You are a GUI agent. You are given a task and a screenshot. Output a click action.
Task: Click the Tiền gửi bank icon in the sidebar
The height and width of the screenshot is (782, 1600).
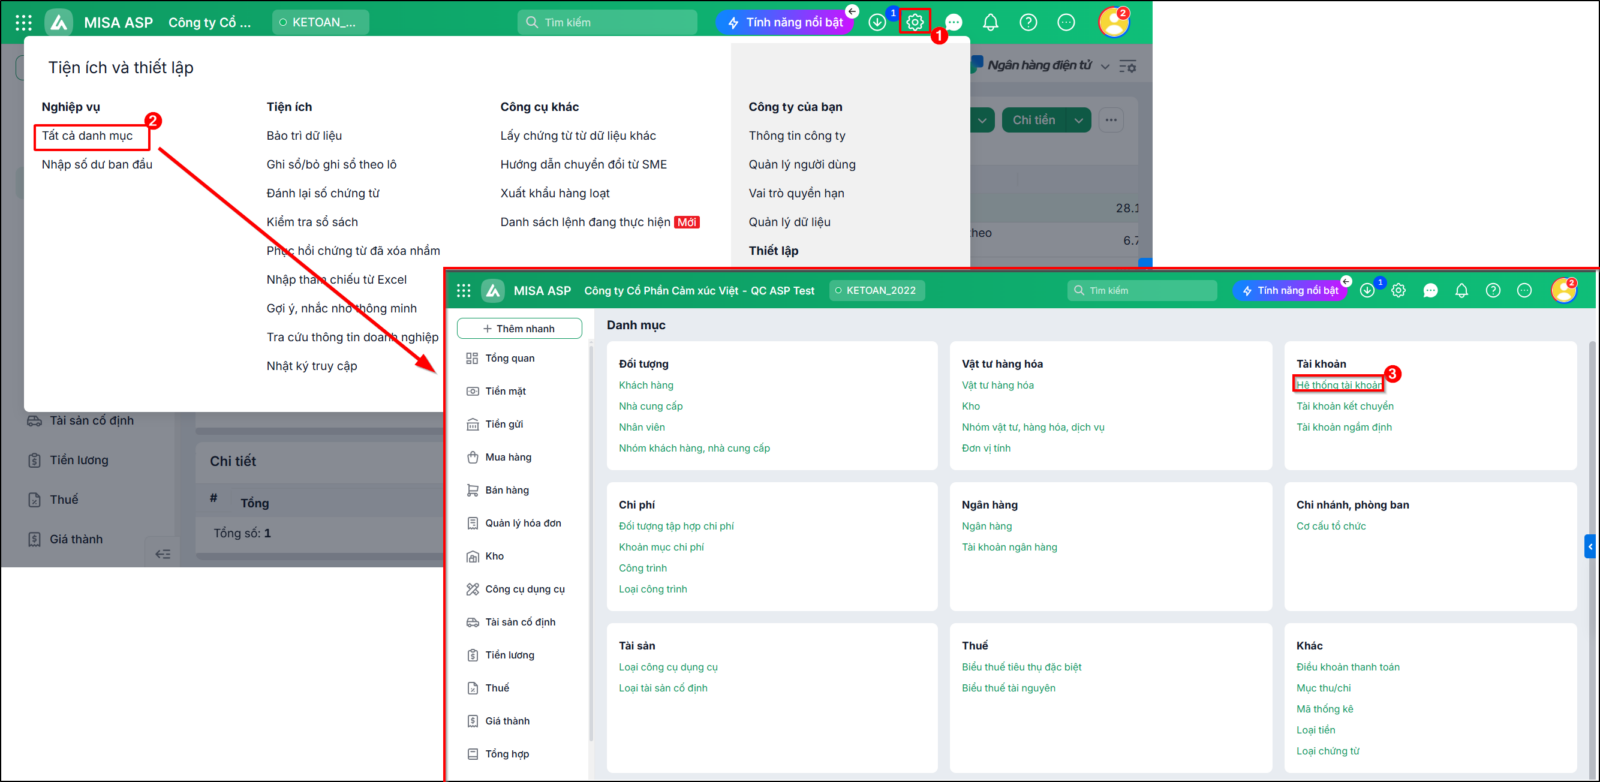tap(473, 424)
